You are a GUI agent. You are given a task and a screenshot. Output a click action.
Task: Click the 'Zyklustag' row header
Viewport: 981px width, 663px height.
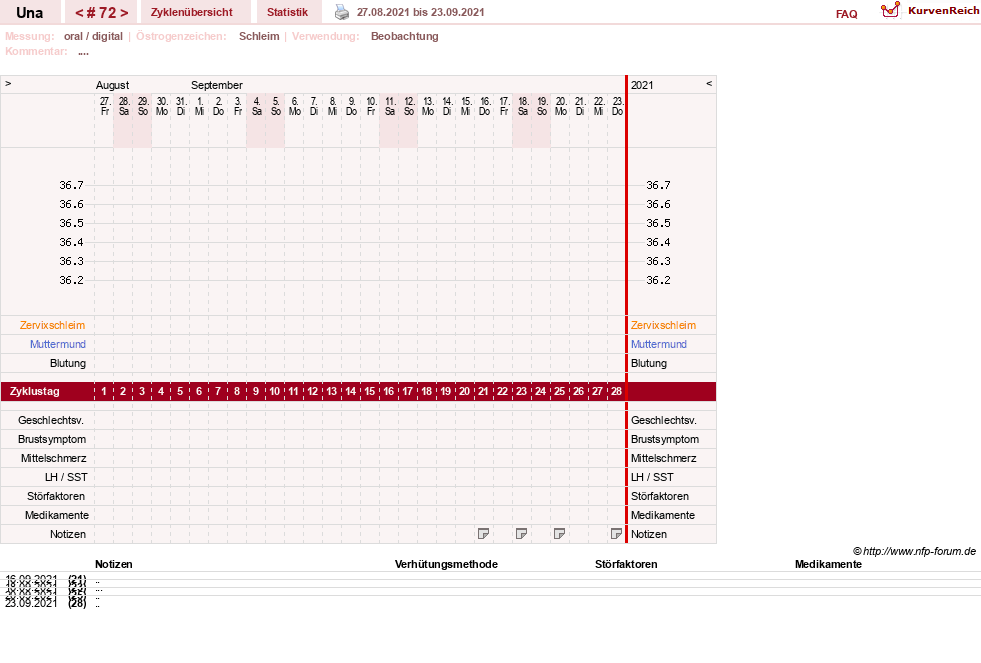point(34,392)
